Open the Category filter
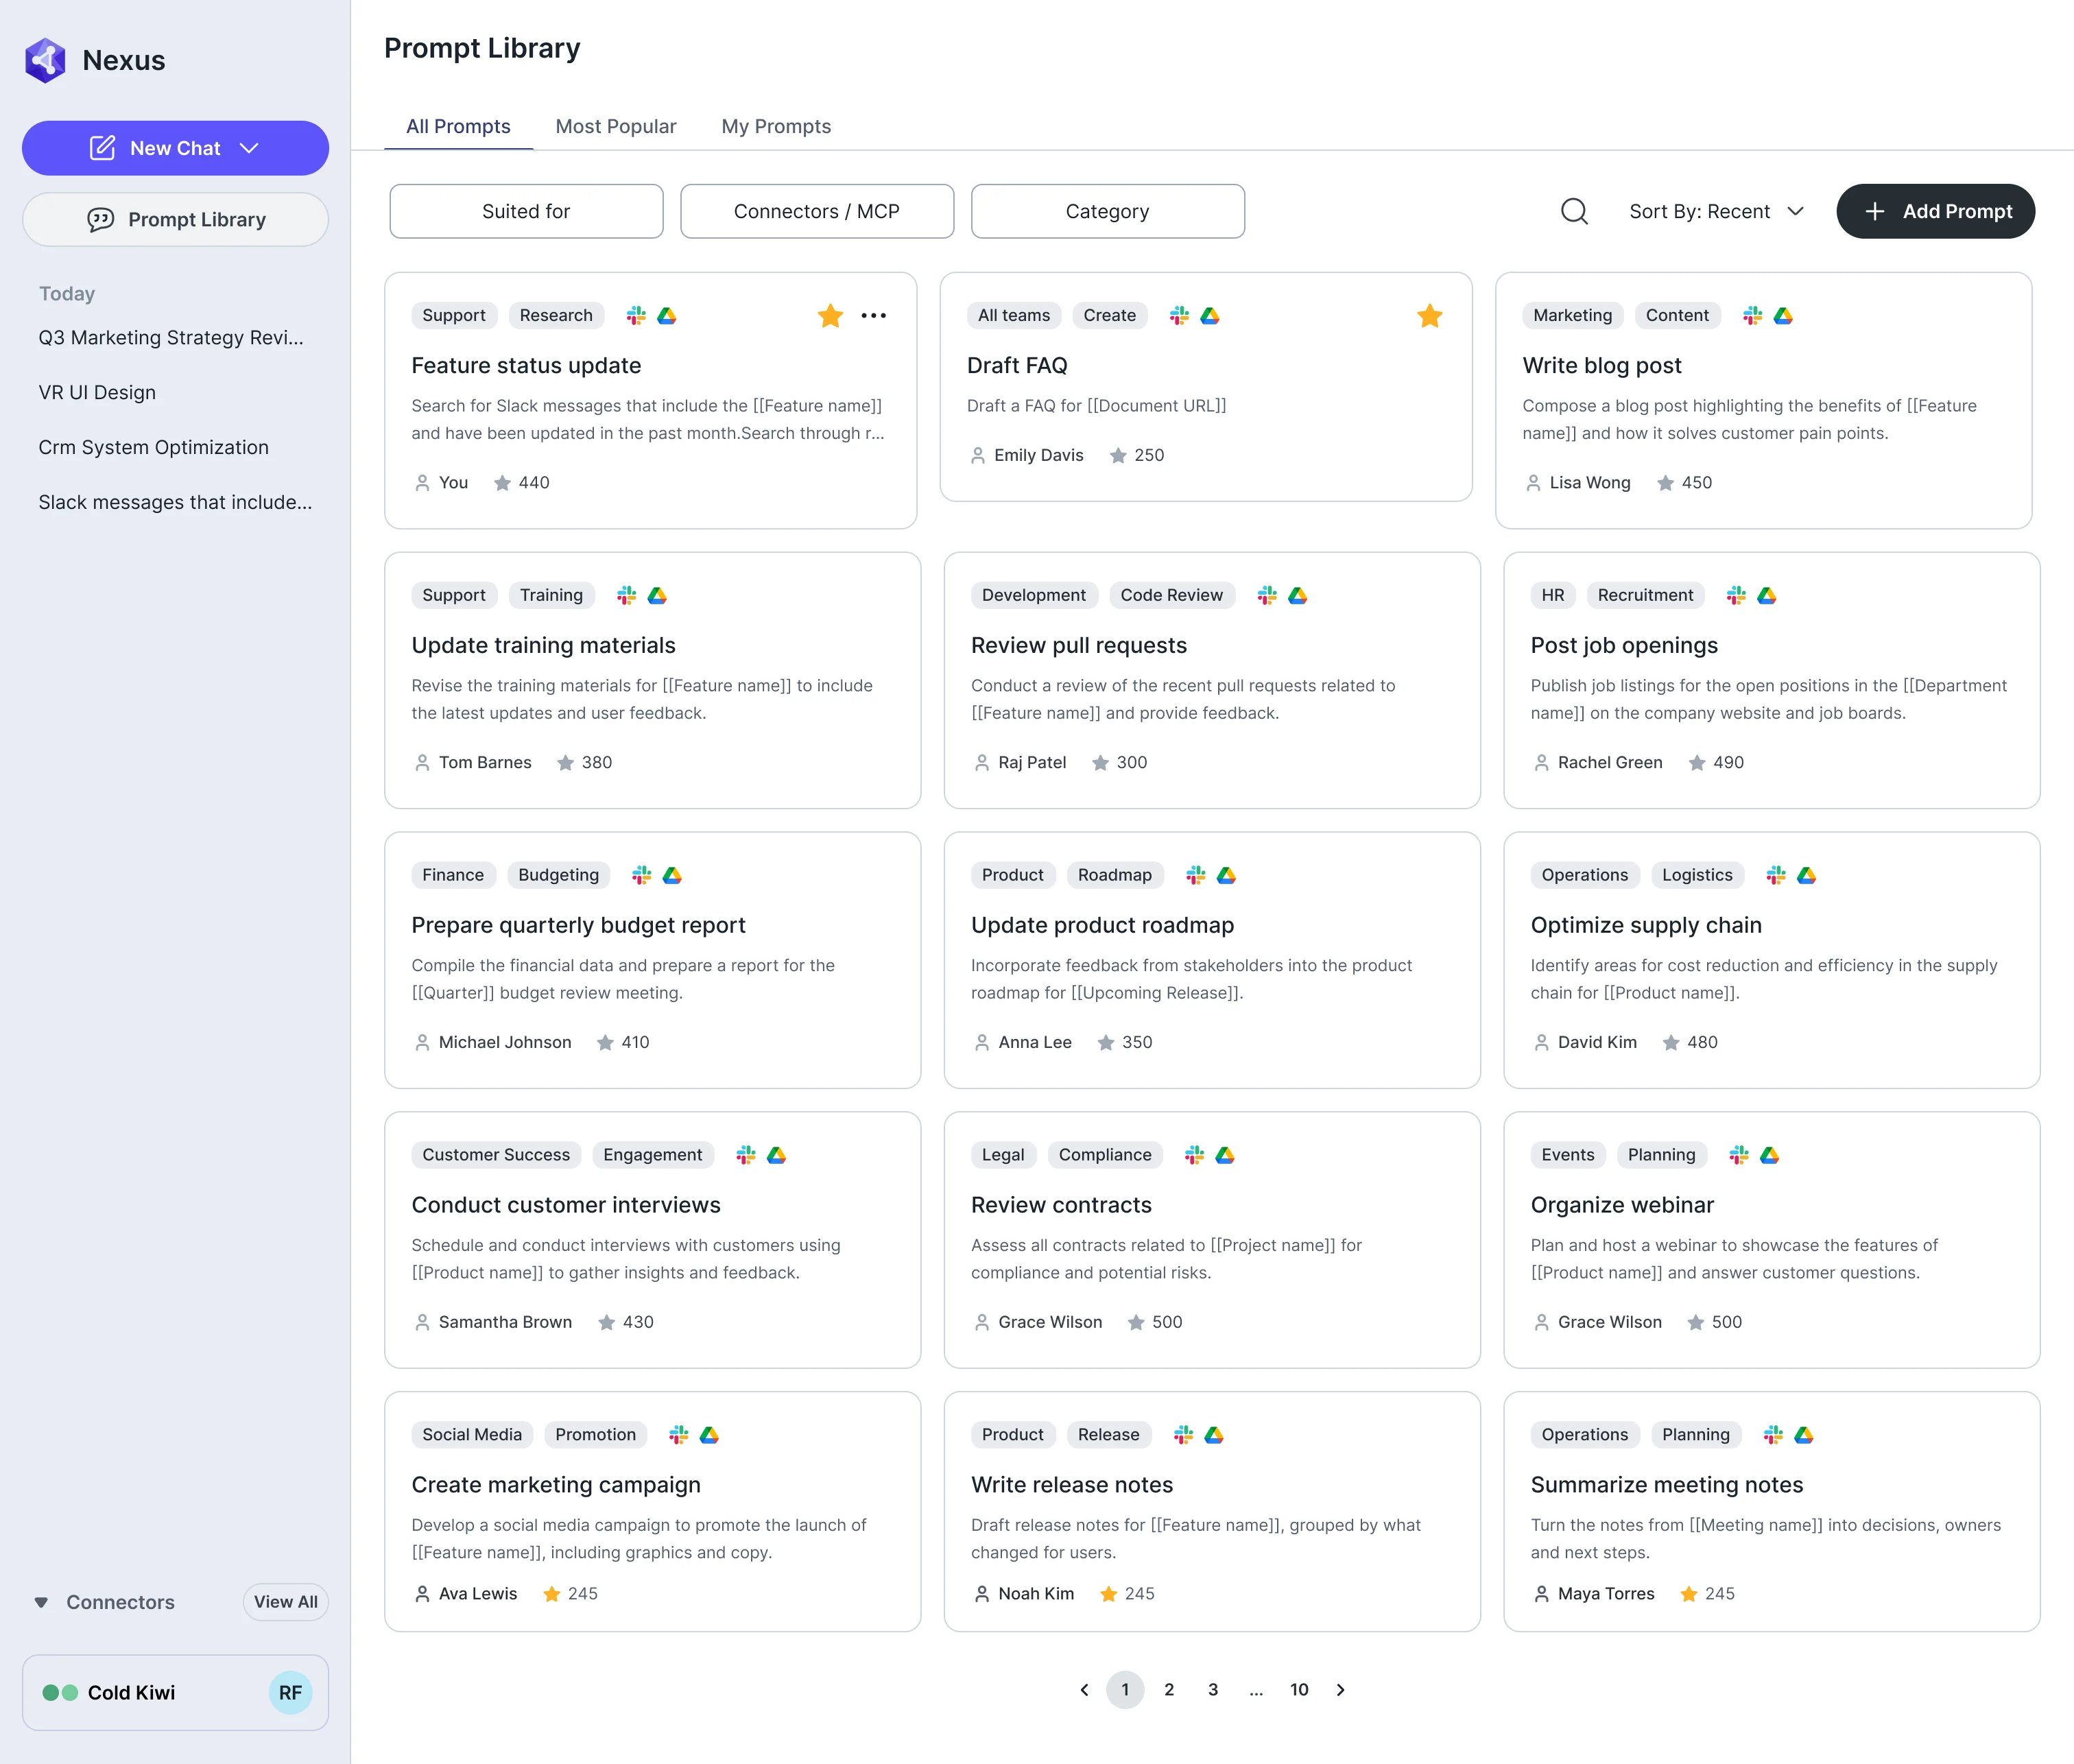 tap(1108, 211)
